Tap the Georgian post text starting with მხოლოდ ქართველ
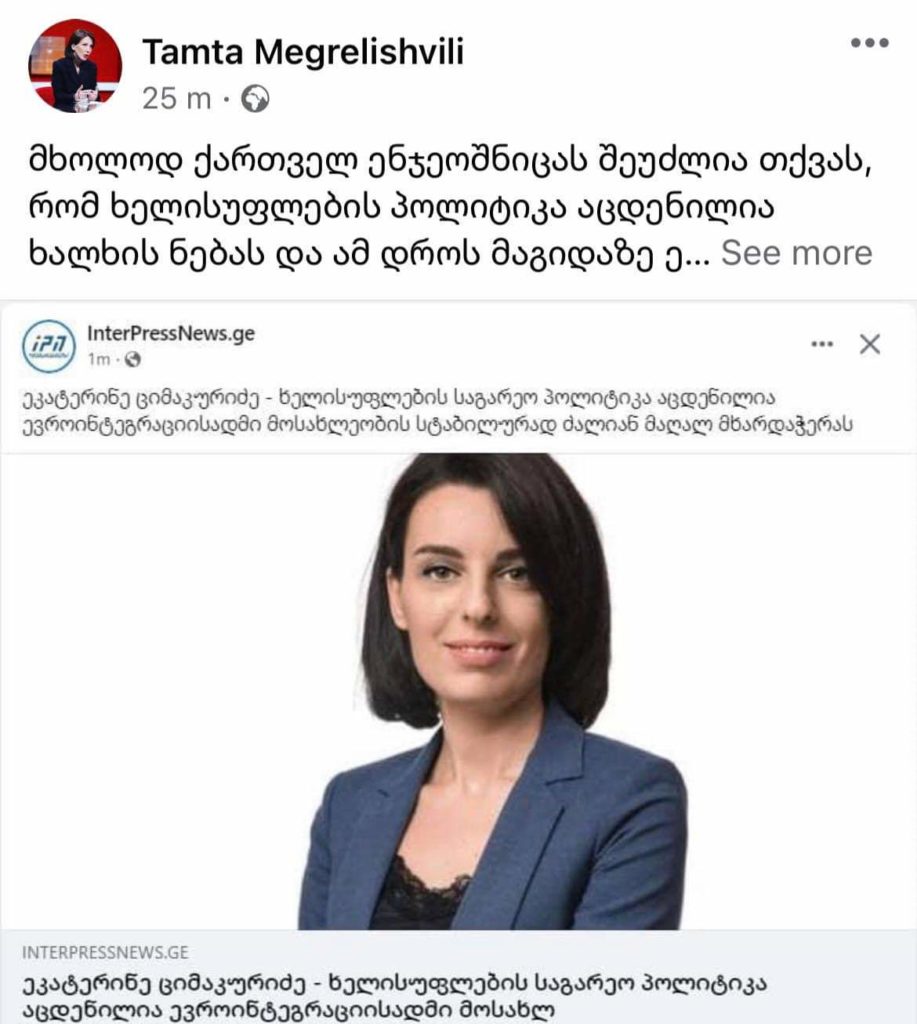This screenshot has width=917, height=1024. 450,207
